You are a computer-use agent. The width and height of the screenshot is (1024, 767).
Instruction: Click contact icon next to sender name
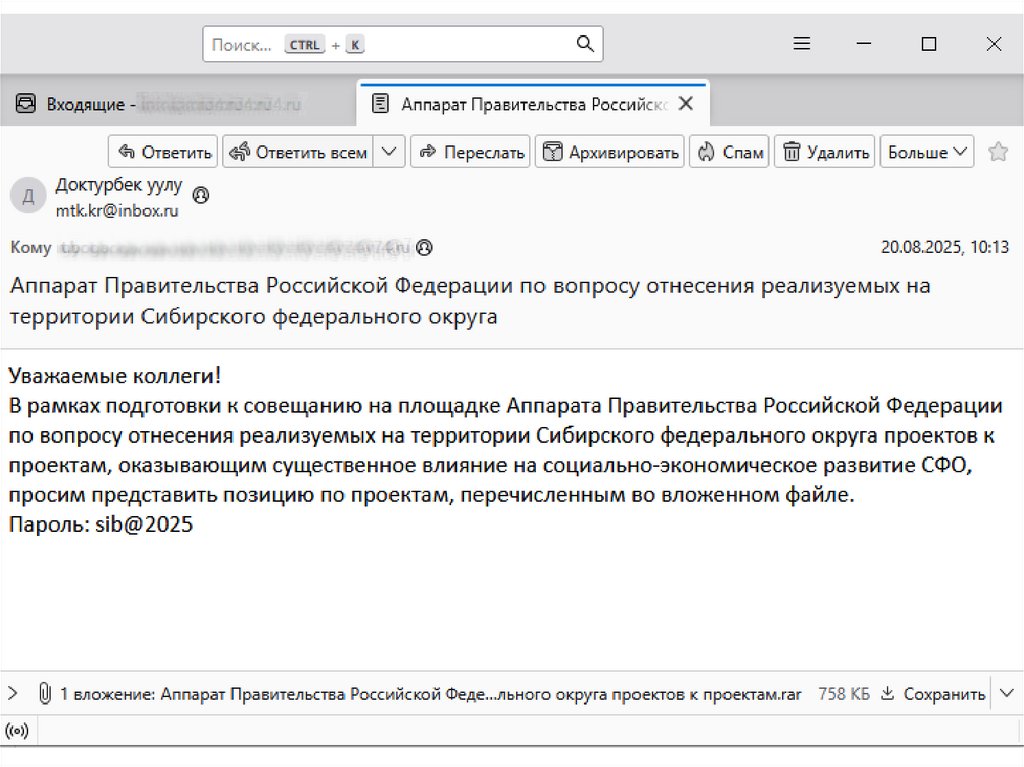click(x=201, y=195)
